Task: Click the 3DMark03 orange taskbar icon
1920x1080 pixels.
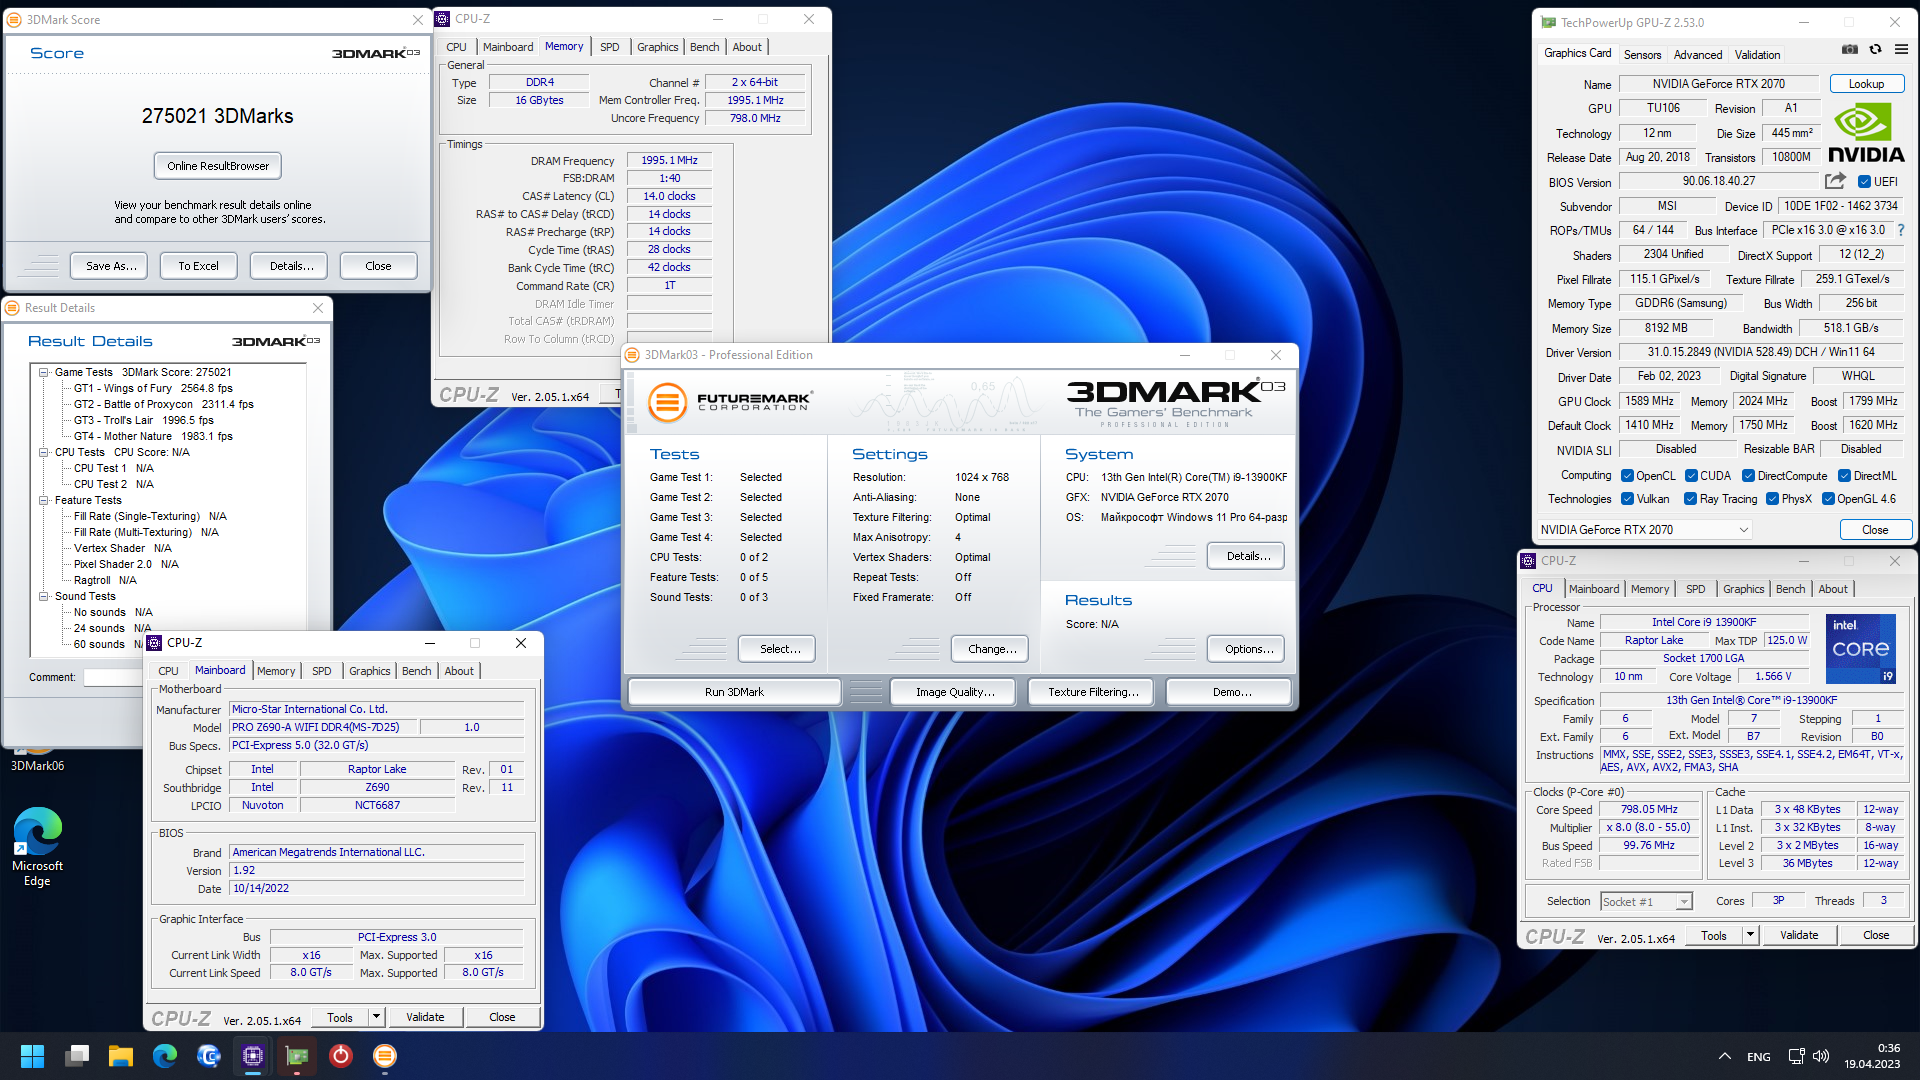Action: [385, 1056]
